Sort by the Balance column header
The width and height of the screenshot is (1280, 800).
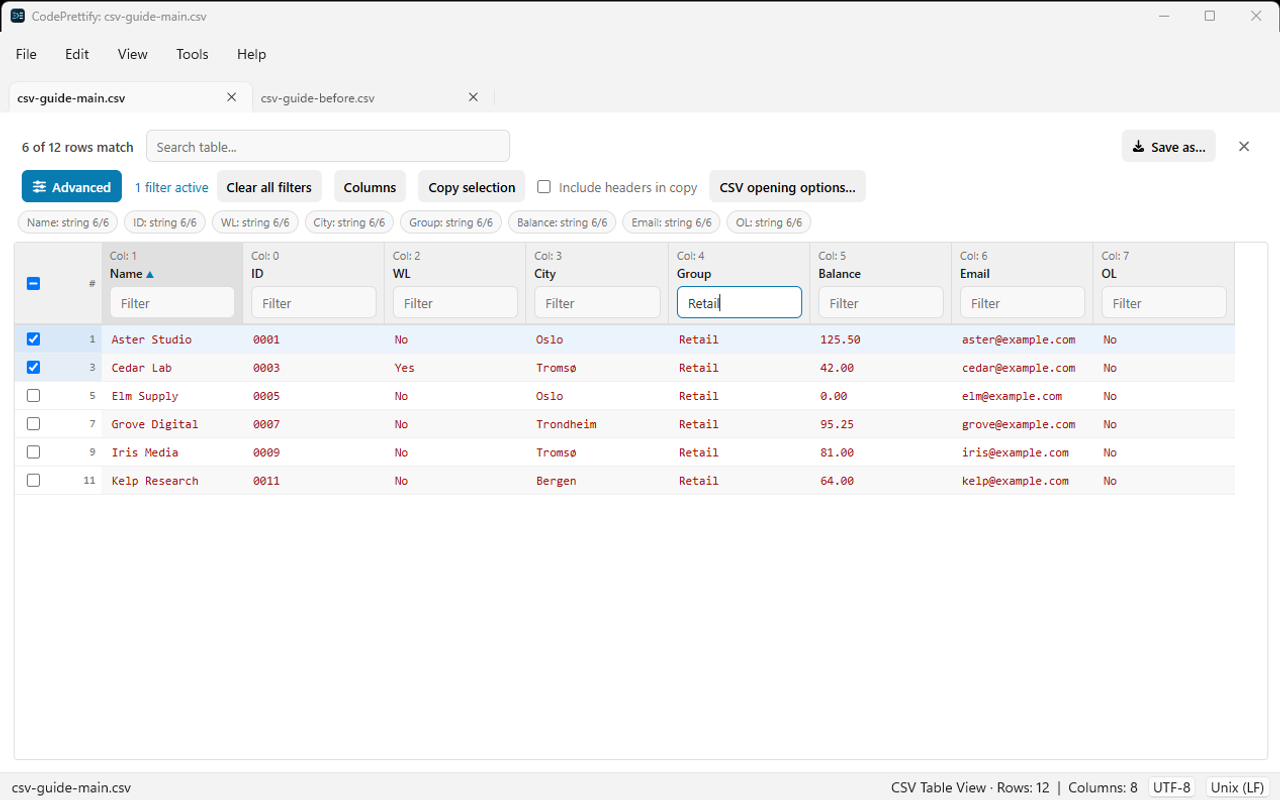point(840,274)
